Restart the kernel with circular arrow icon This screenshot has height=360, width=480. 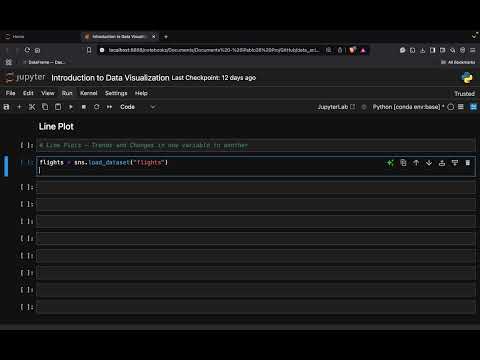click(97, 107)
